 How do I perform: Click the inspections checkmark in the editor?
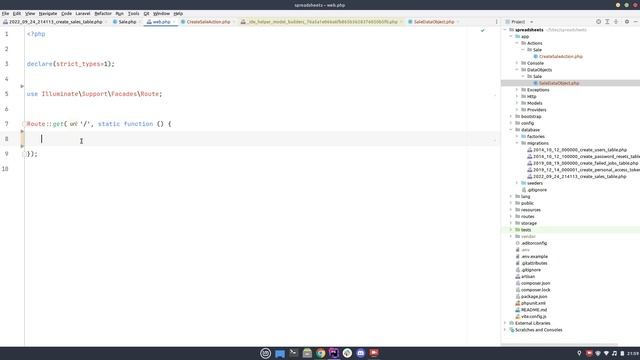click(x=482, y=30)
